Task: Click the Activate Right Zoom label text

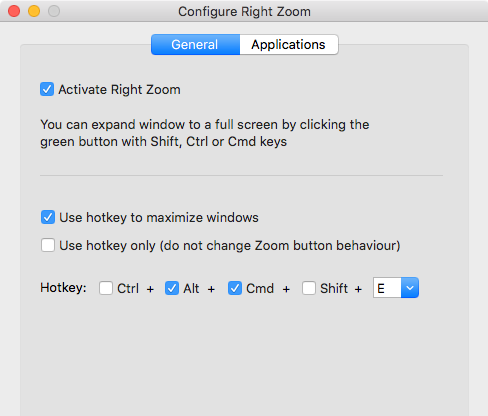Action: (119, 90)
